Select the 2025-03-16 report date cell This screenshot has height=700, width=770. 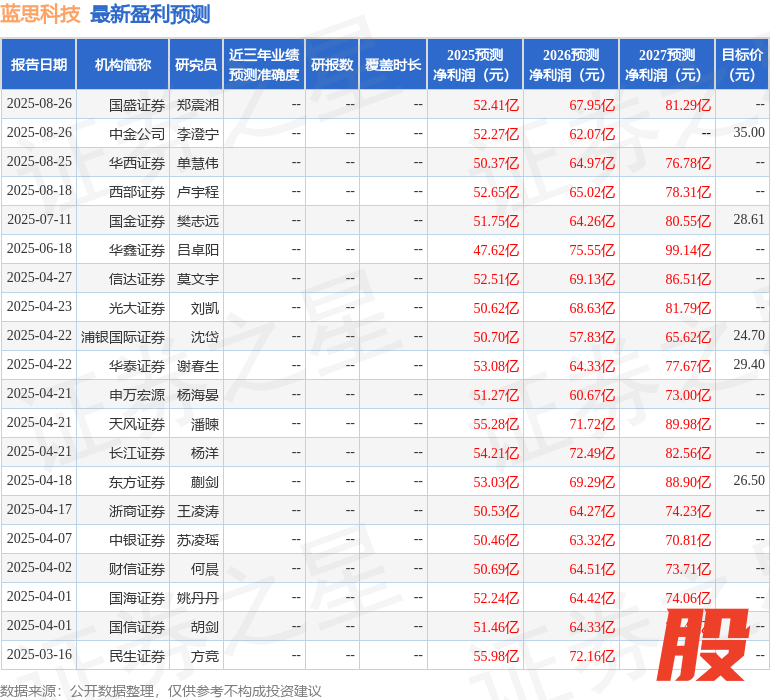pyautogui.click(x=39, y=655)
